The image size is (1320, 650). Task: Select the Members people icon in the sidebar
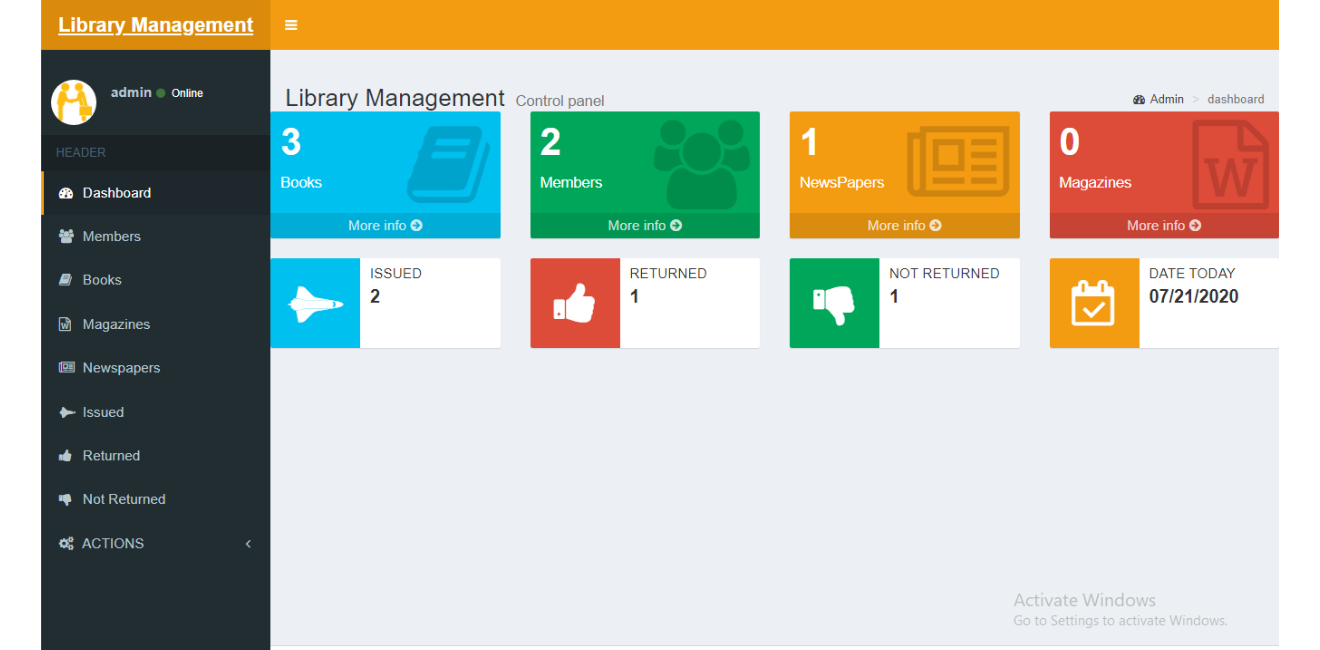[x=66, y=236]
